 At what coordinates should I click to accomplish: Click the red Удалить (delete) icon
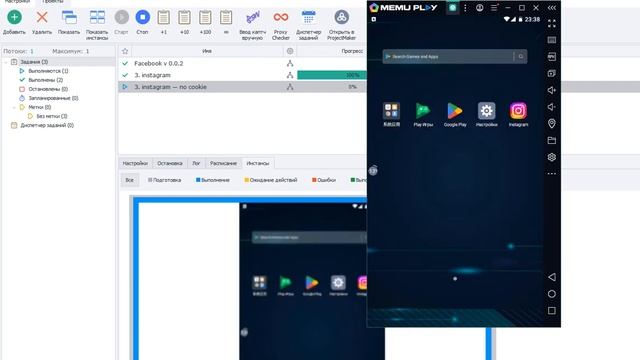[42, 17]
